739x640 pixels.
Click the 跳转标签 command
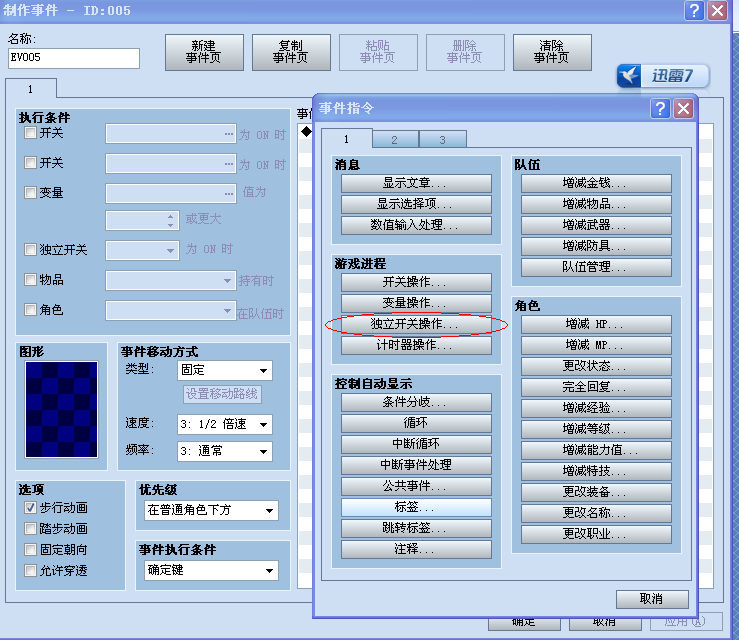tap(416, 528)
